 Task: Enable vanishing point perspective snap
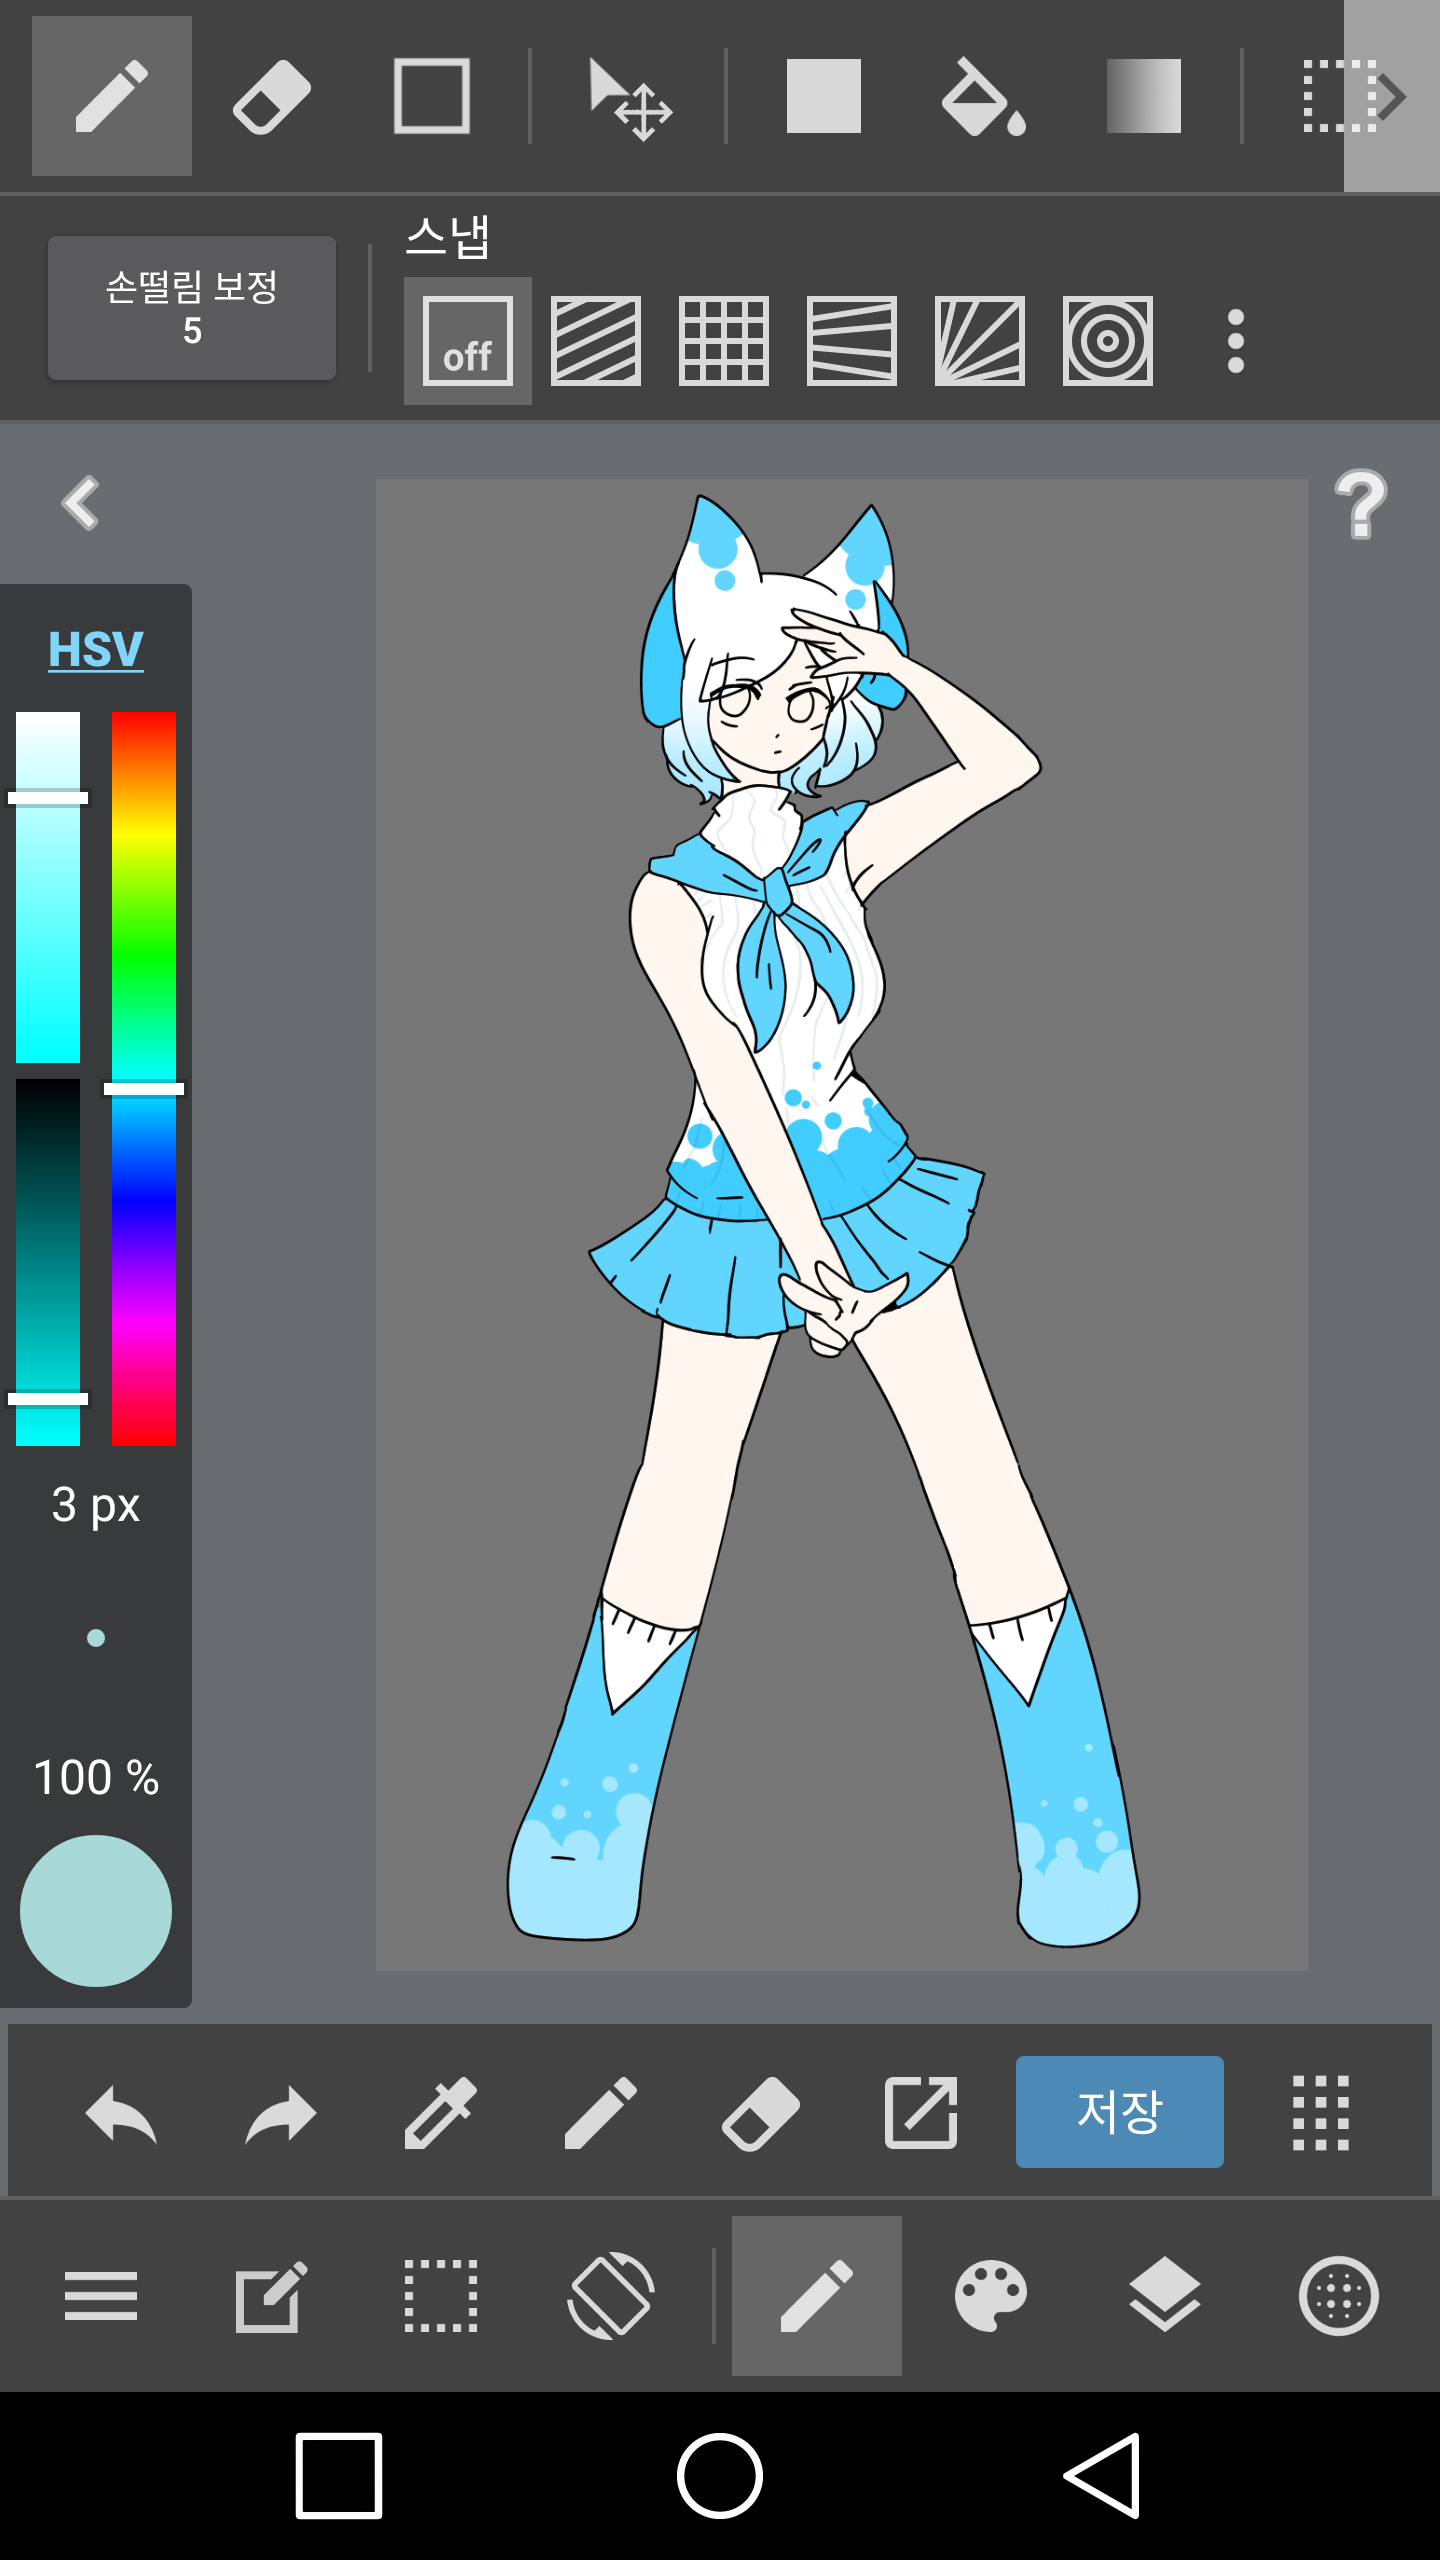(852, 341)
